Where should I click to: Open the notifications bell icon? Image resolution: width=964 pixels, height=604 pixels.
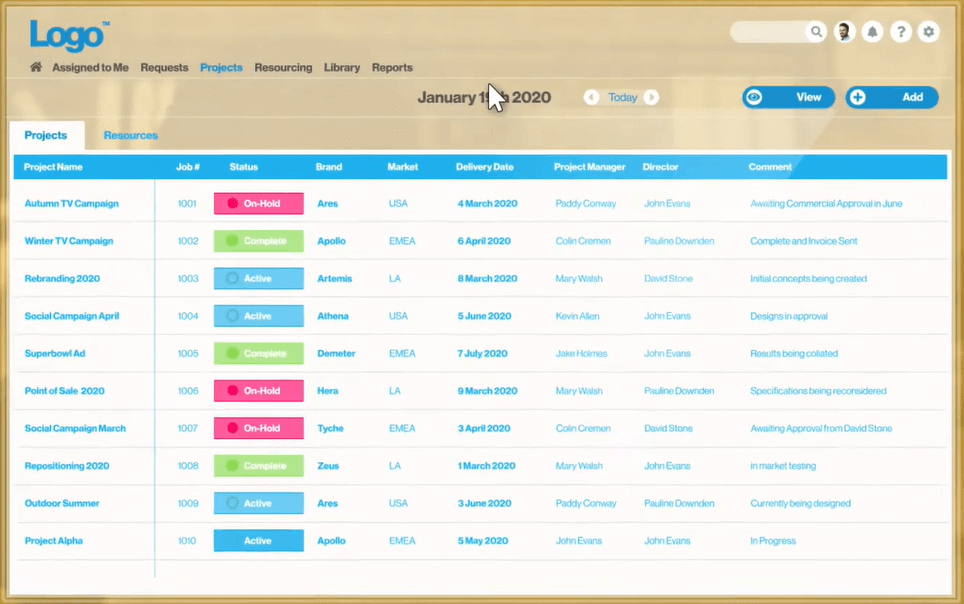pyautogui.click(x=872, y=32)
